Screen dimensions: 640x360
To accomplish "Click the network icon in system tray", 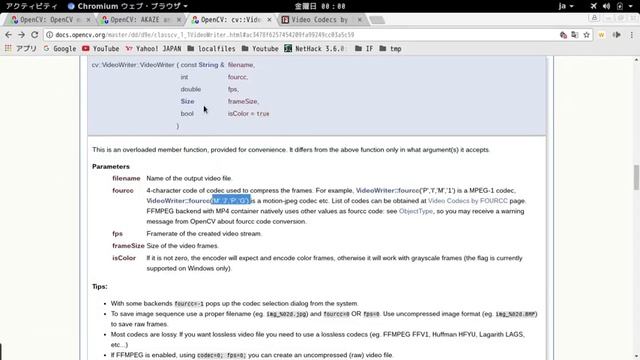I will coord(593,6).
